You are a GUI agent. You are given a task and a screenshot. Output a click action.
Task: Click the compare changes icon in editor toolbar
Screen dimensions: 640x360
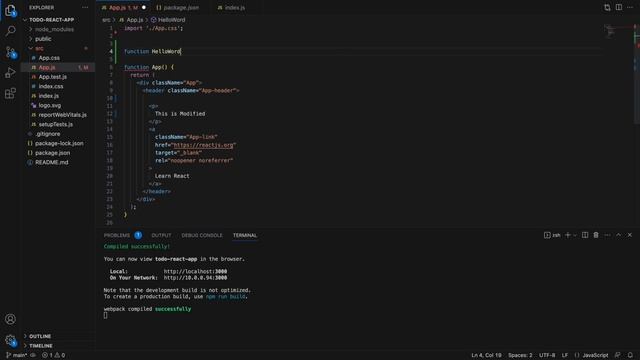coord(607,7)
